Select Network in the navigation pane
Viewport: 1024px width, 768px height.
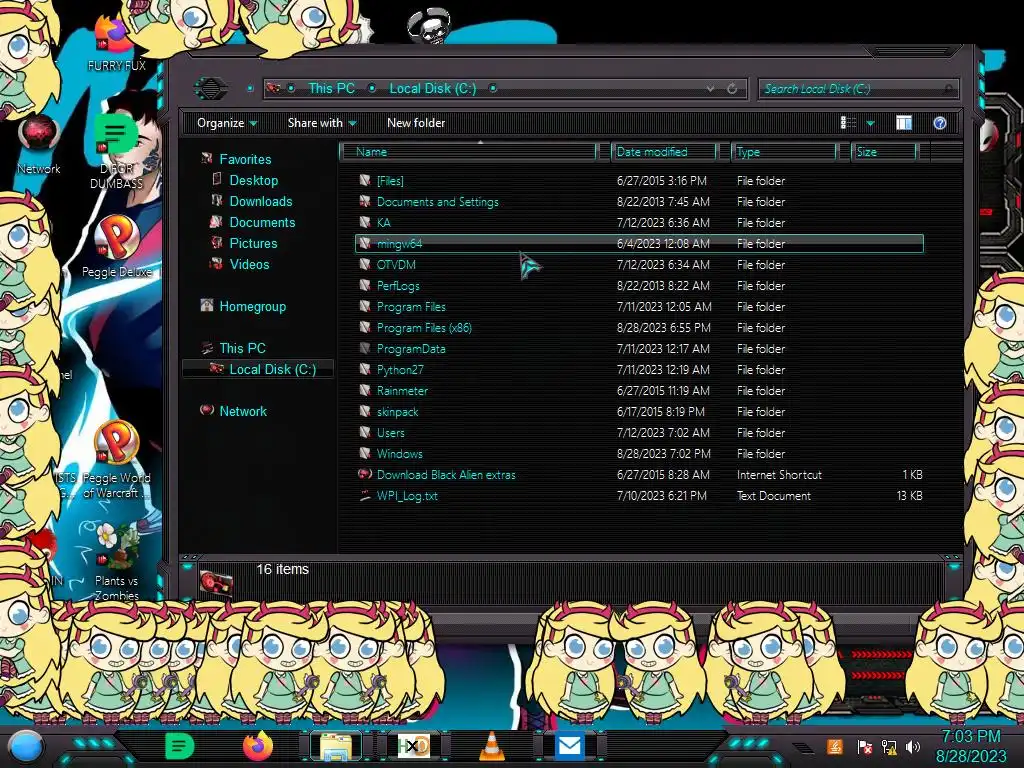click(x=243, y=411)
